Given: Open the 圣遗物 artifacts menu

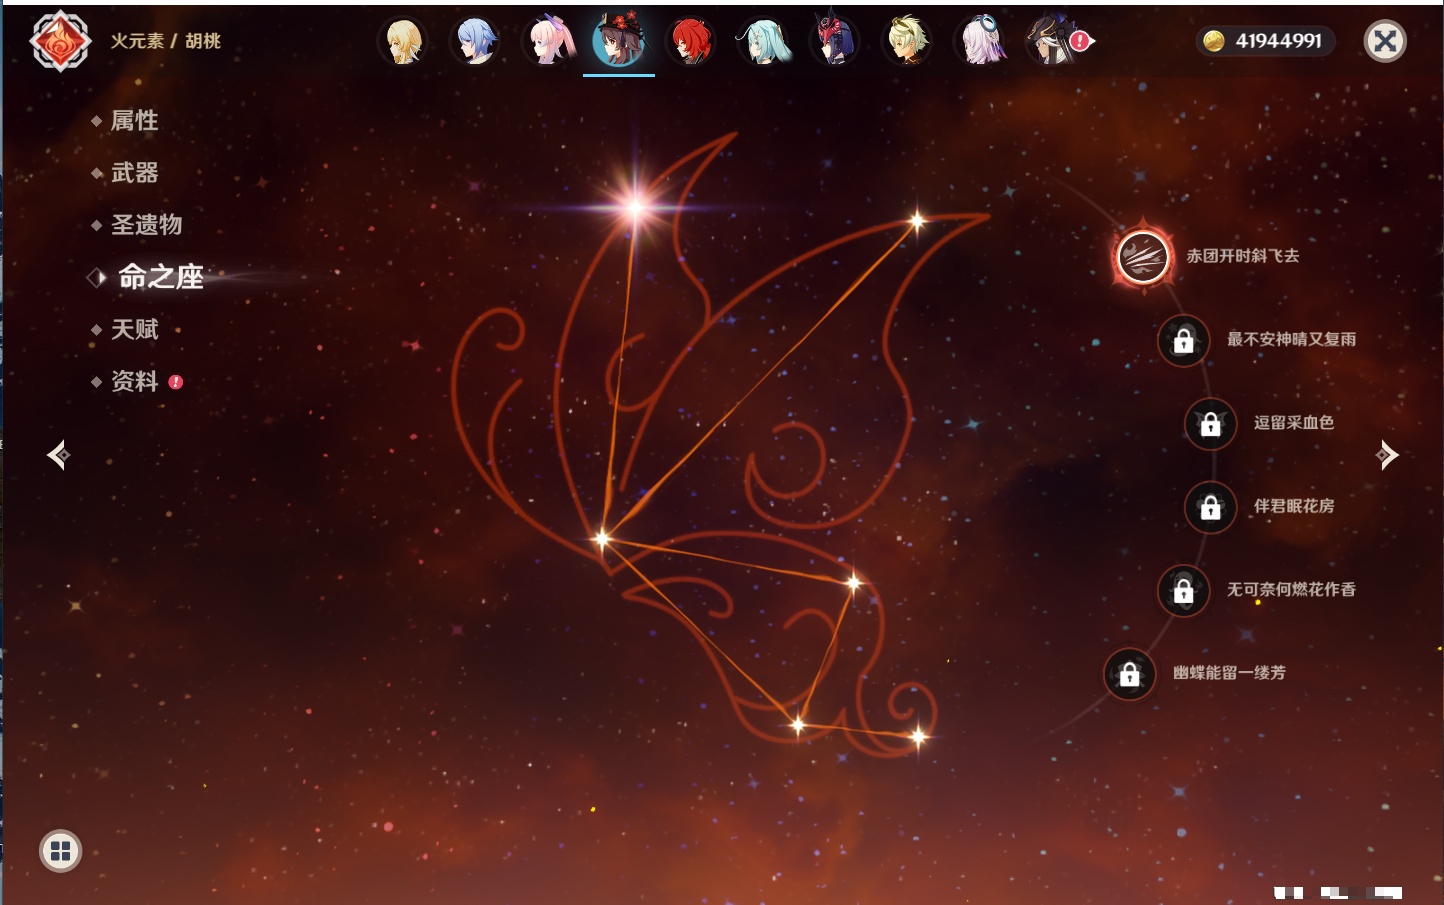Looking at the screenshot, I should (146, 225).
